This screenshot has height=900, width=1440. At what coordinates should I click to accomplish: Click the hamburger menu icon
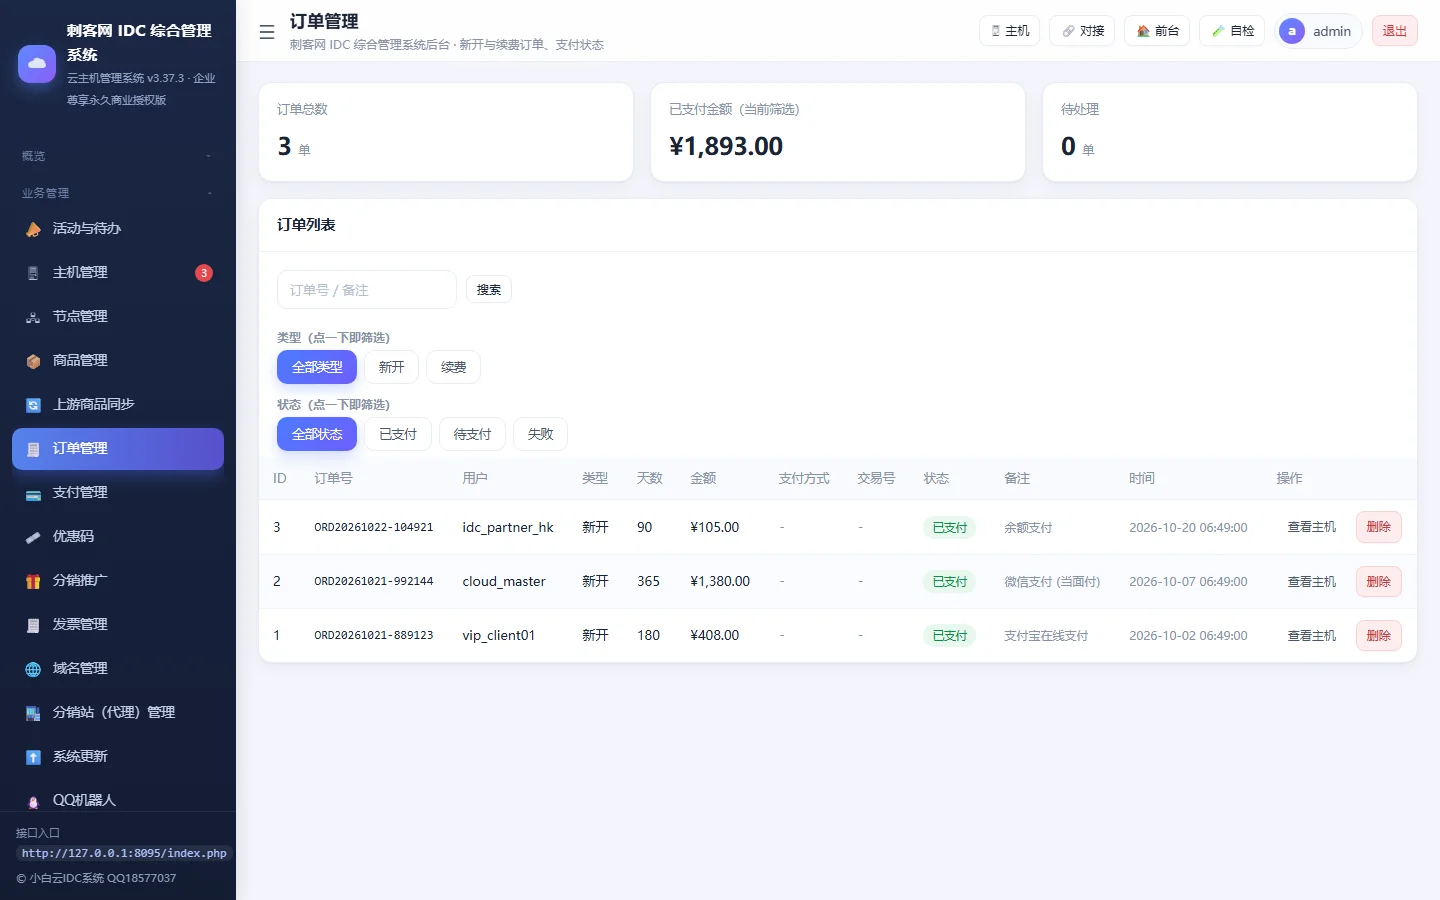[x=267, y=32]
